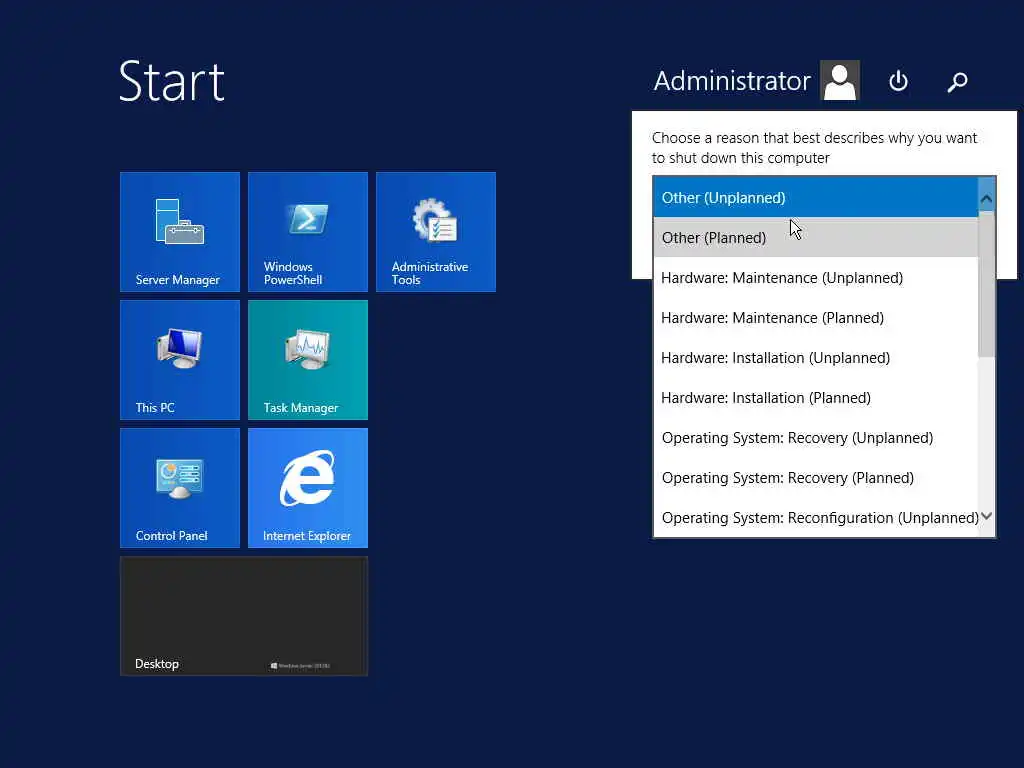Launch Internet Explorer tile
This screenshot has width=1024, height=768.
tap(308, 488)
